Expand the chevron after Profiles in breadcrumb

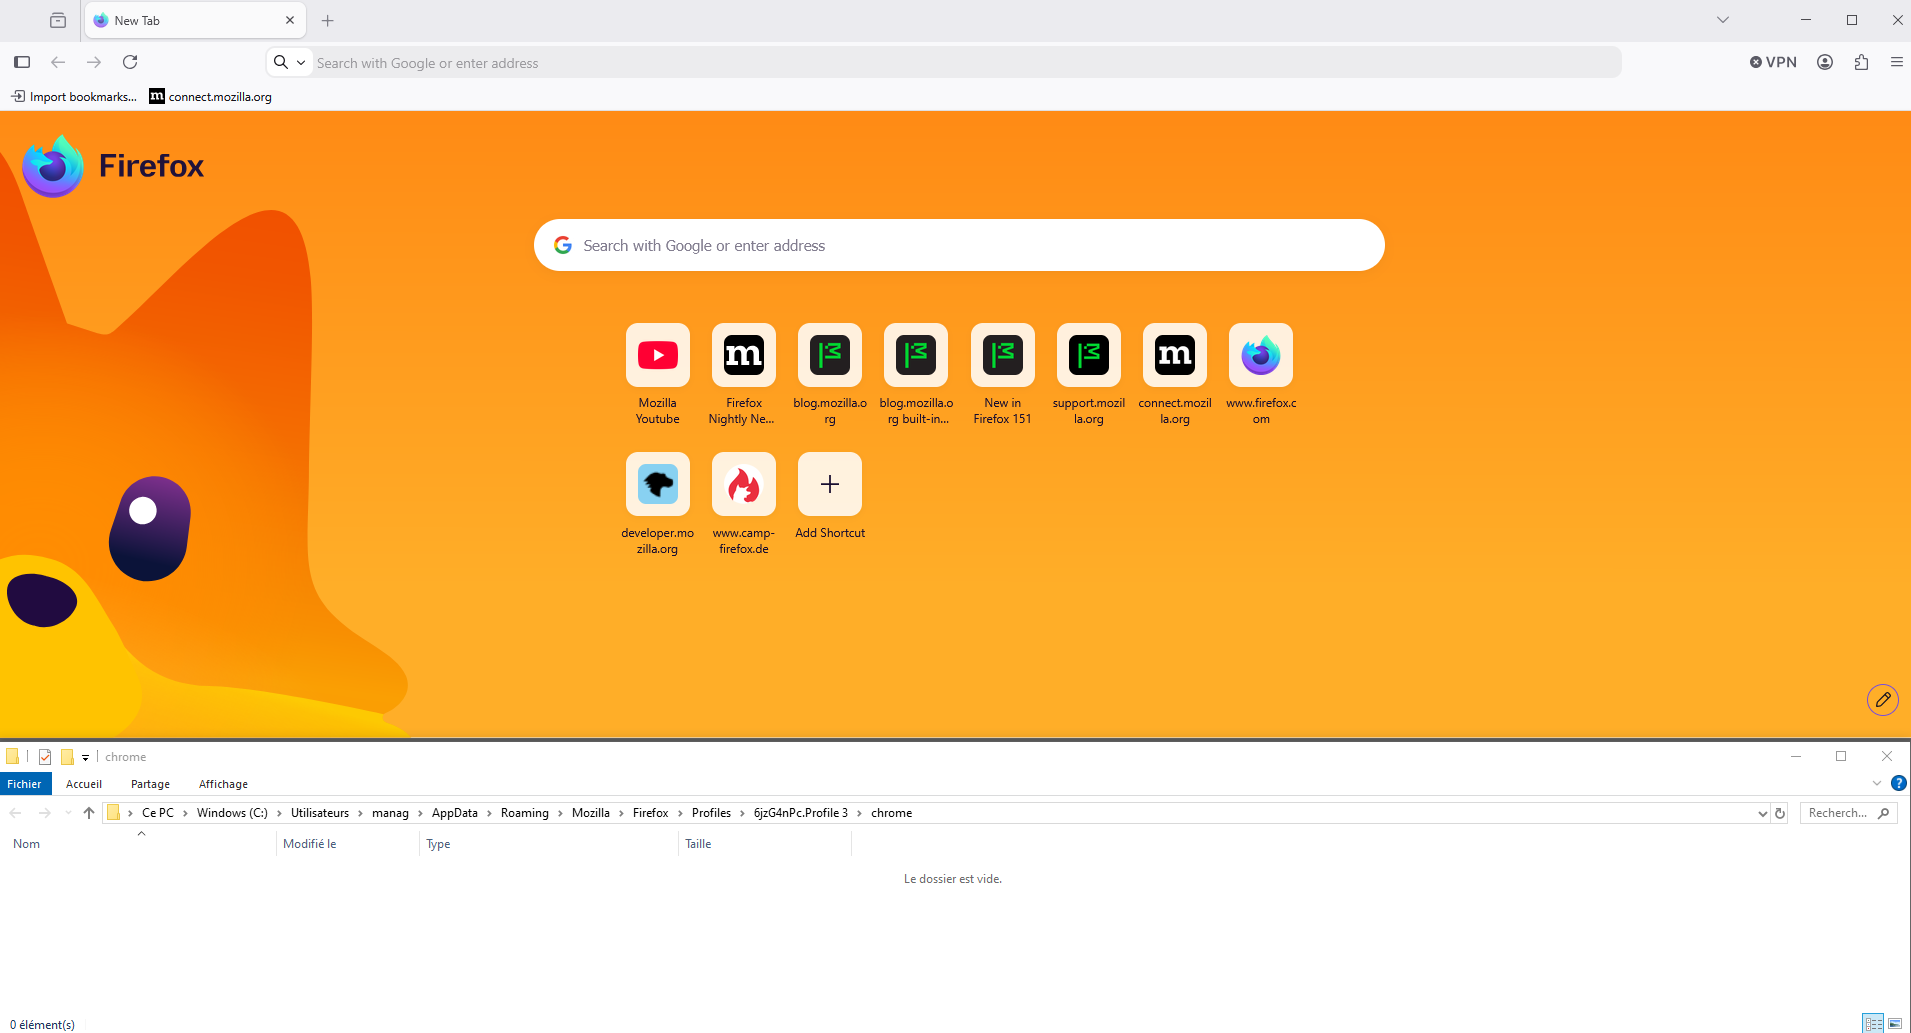(742, 813)
